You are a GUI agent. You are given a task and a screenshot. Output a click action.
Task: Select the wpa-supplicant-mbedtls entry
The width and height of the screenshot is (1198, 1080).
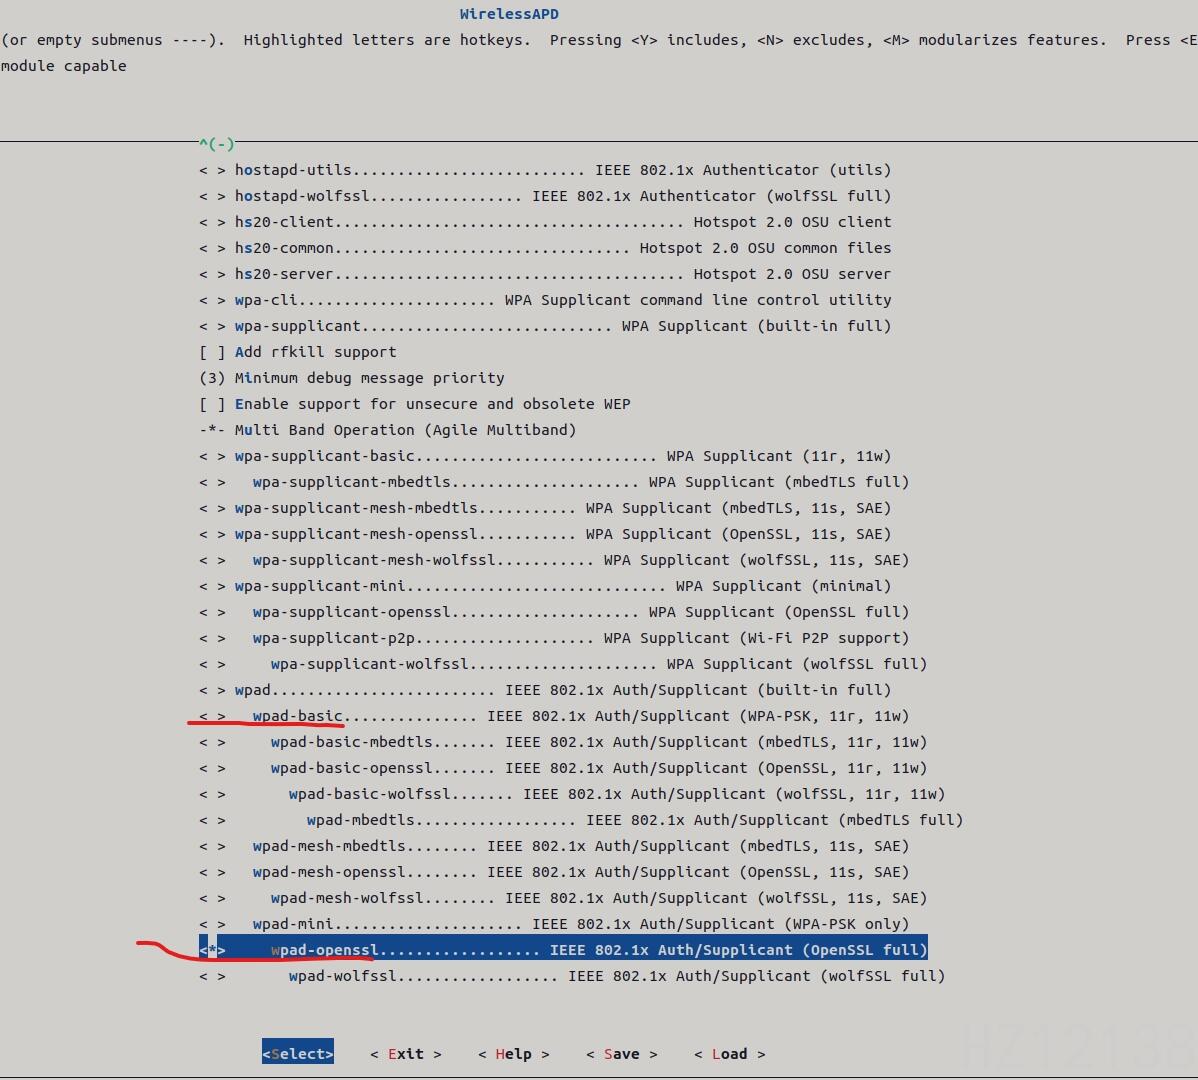coord(554,481)
